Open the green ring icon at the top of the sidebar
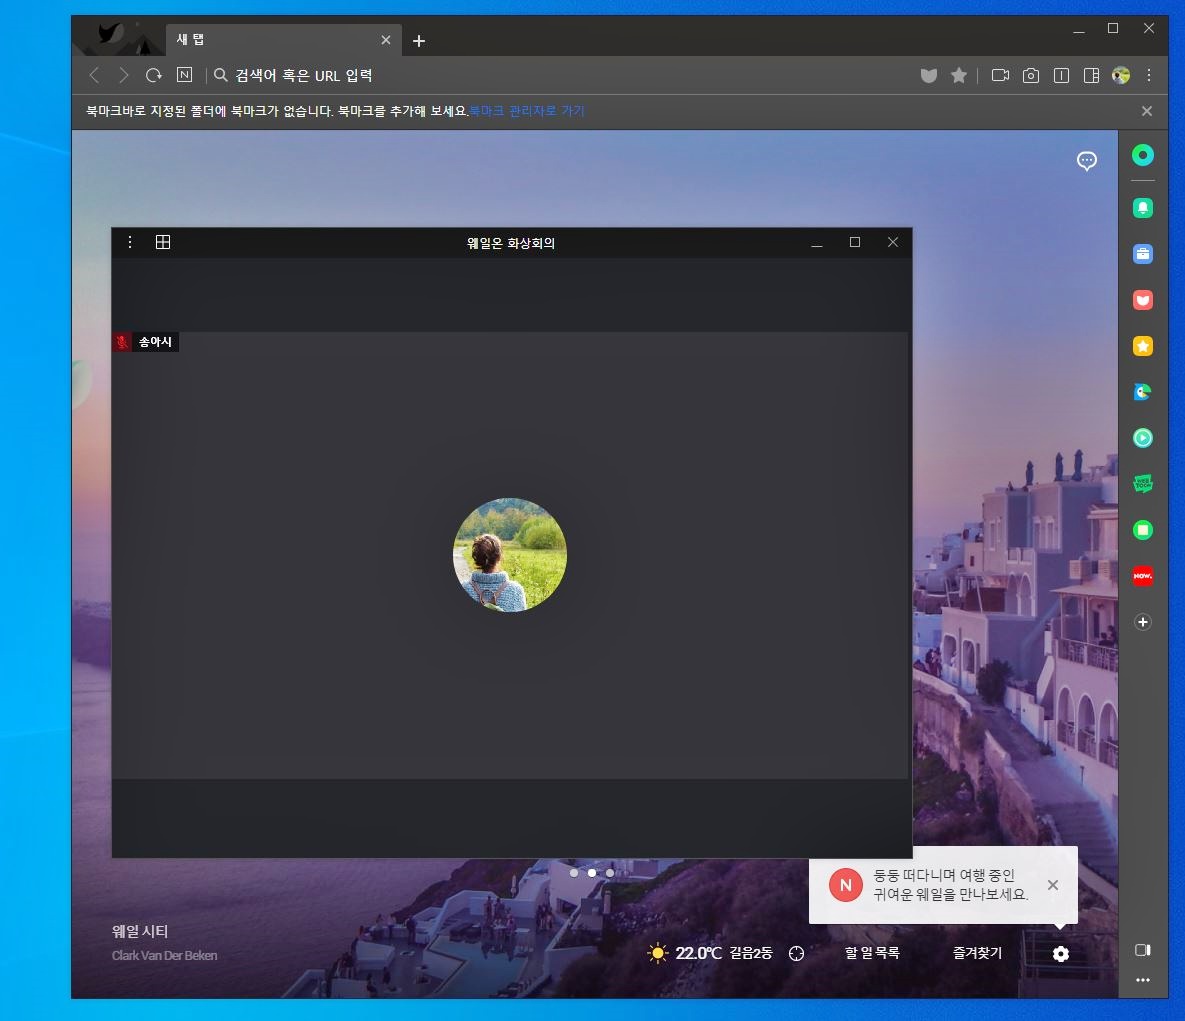 click(1143, 156)
